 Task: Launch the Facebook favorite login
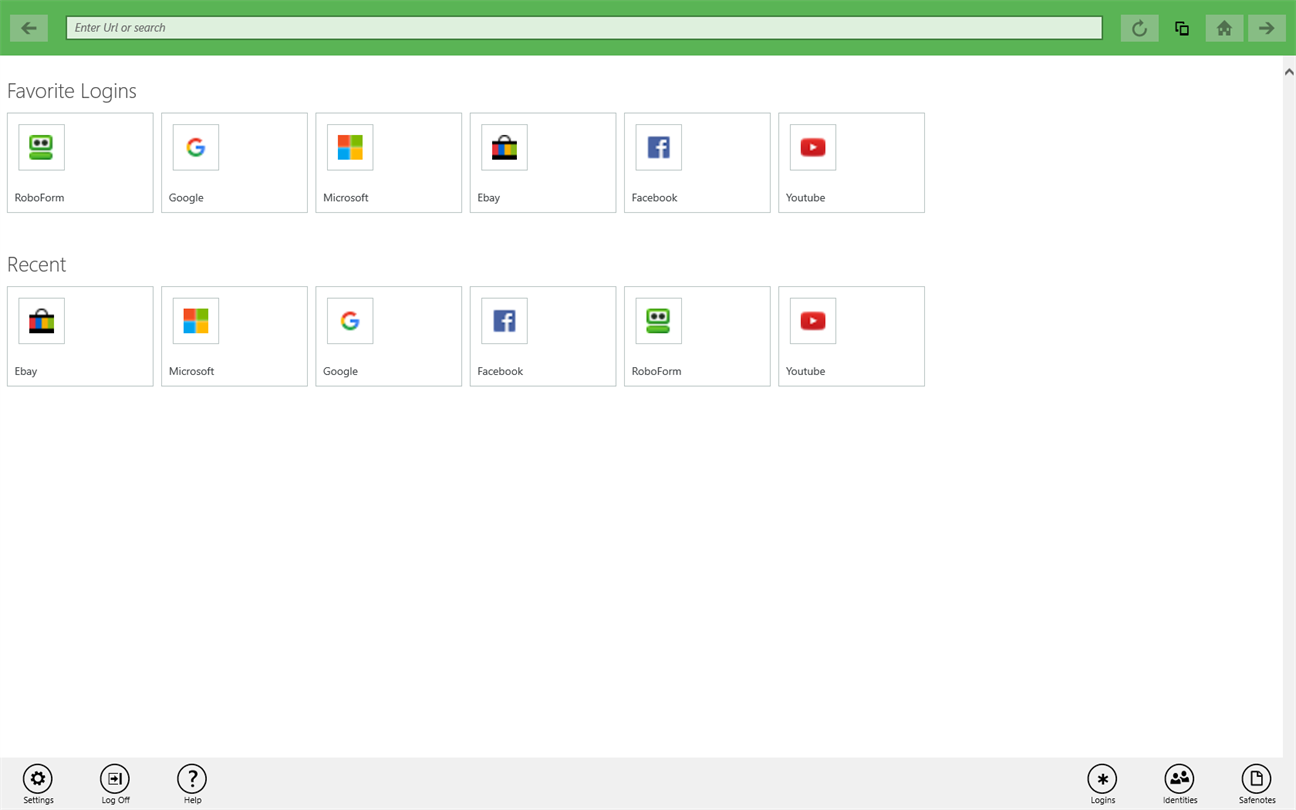click(x=697, y=162)
